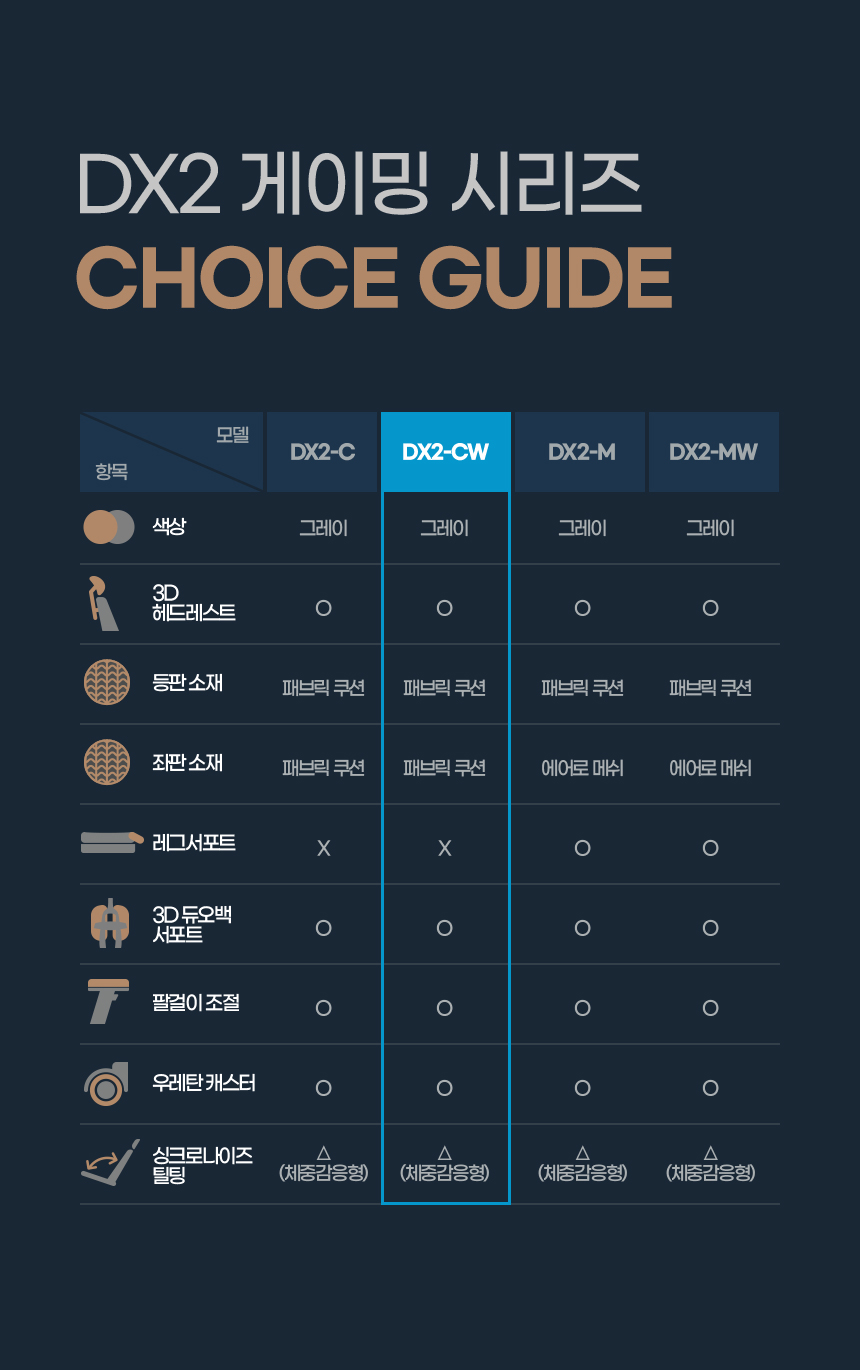Click the armrest adjustment icon
The height and width of the screenshot is (1370, 860).
tap(107, 1002)
